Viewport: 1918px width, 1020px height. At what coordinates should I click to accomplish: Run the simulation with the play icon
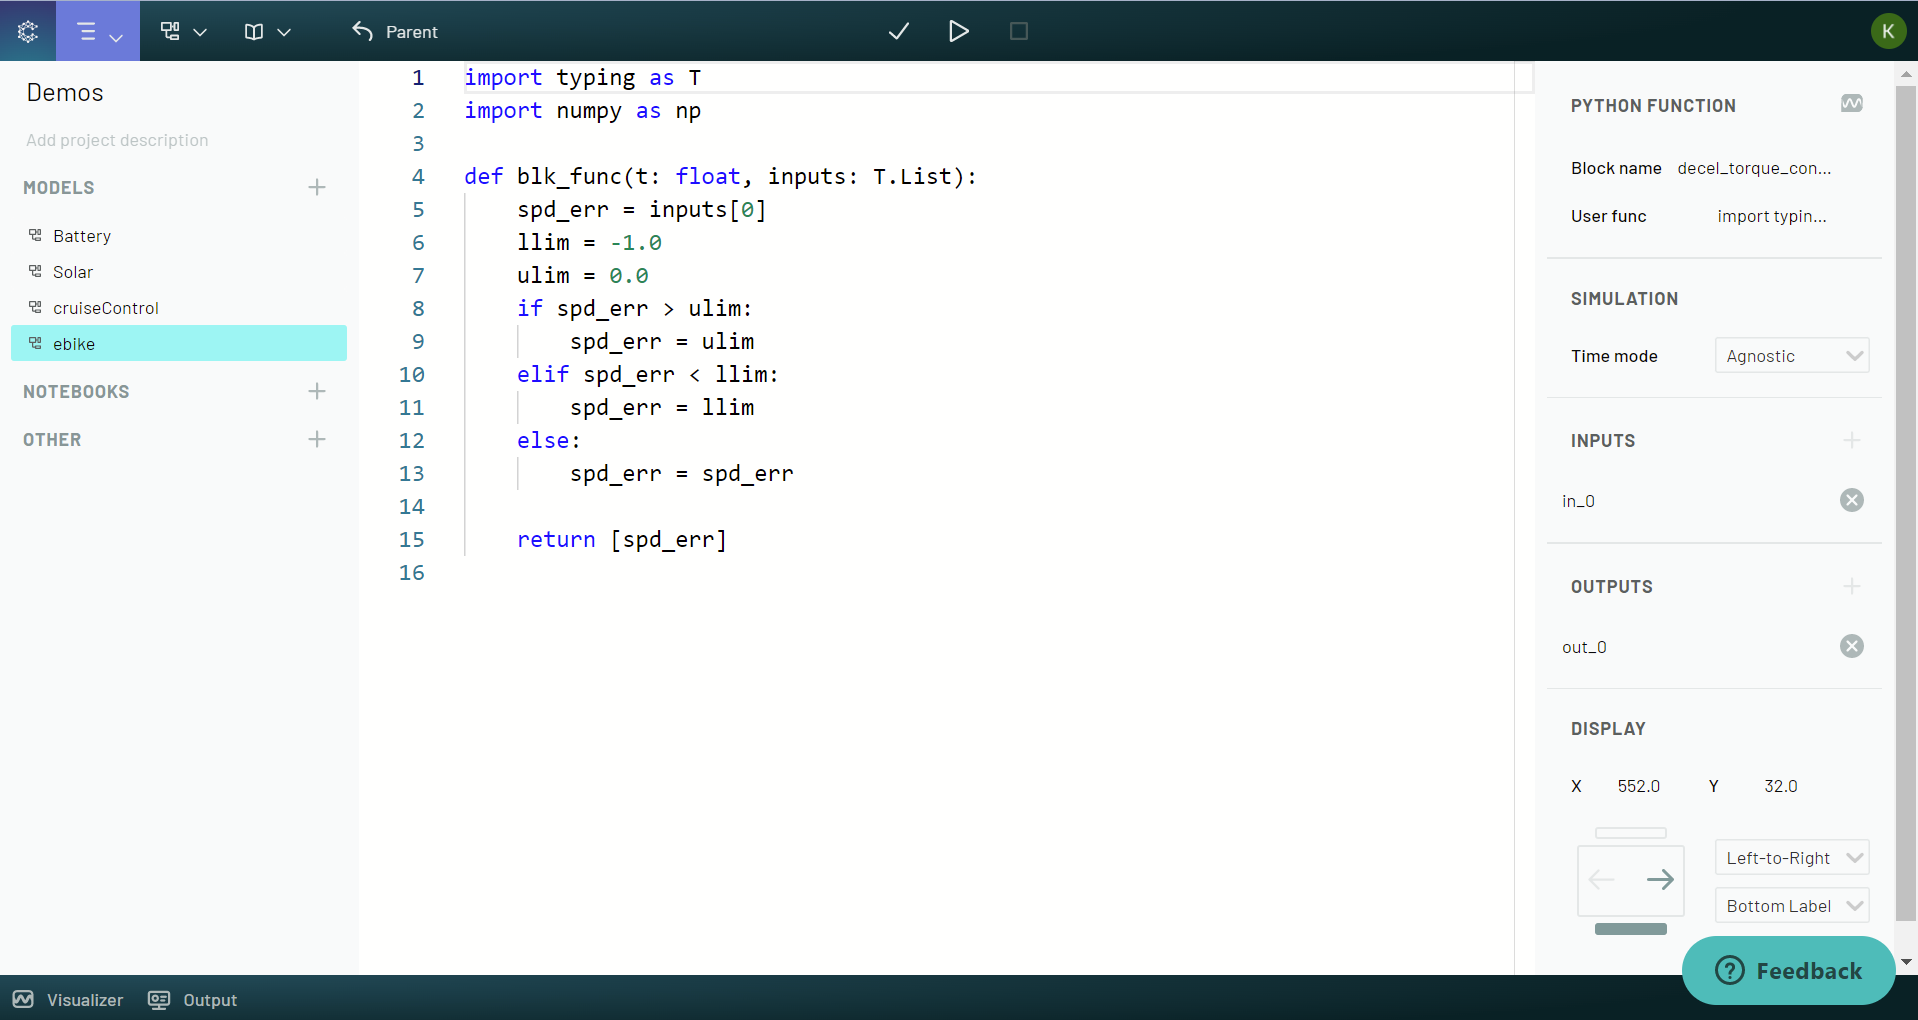(958, 31)
